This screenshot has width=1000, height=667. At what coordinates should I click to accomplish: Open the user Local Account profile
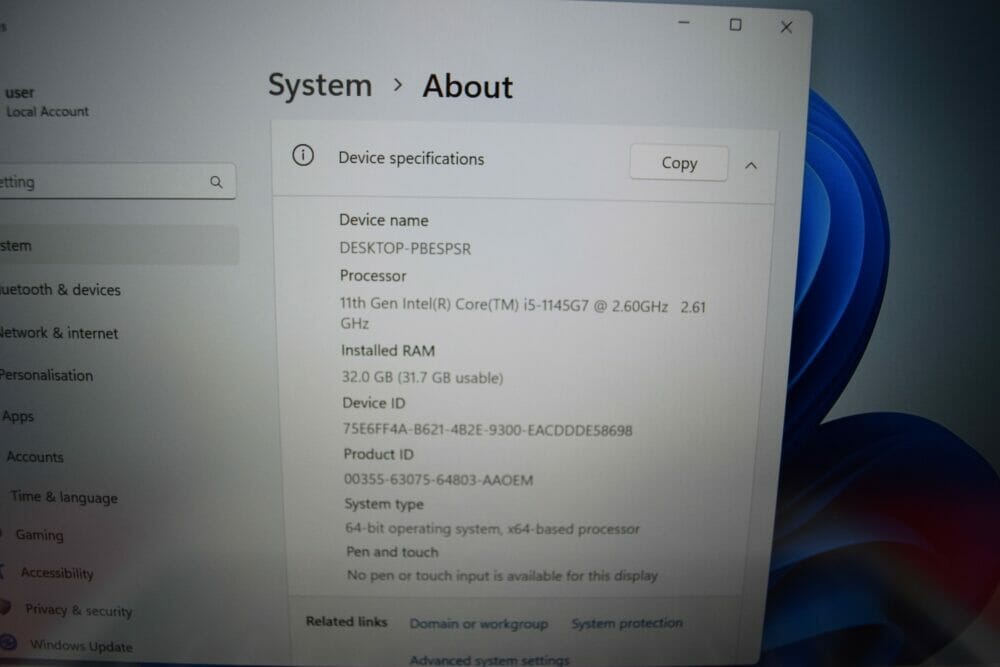pyautogui.click(x=47, y=102)
